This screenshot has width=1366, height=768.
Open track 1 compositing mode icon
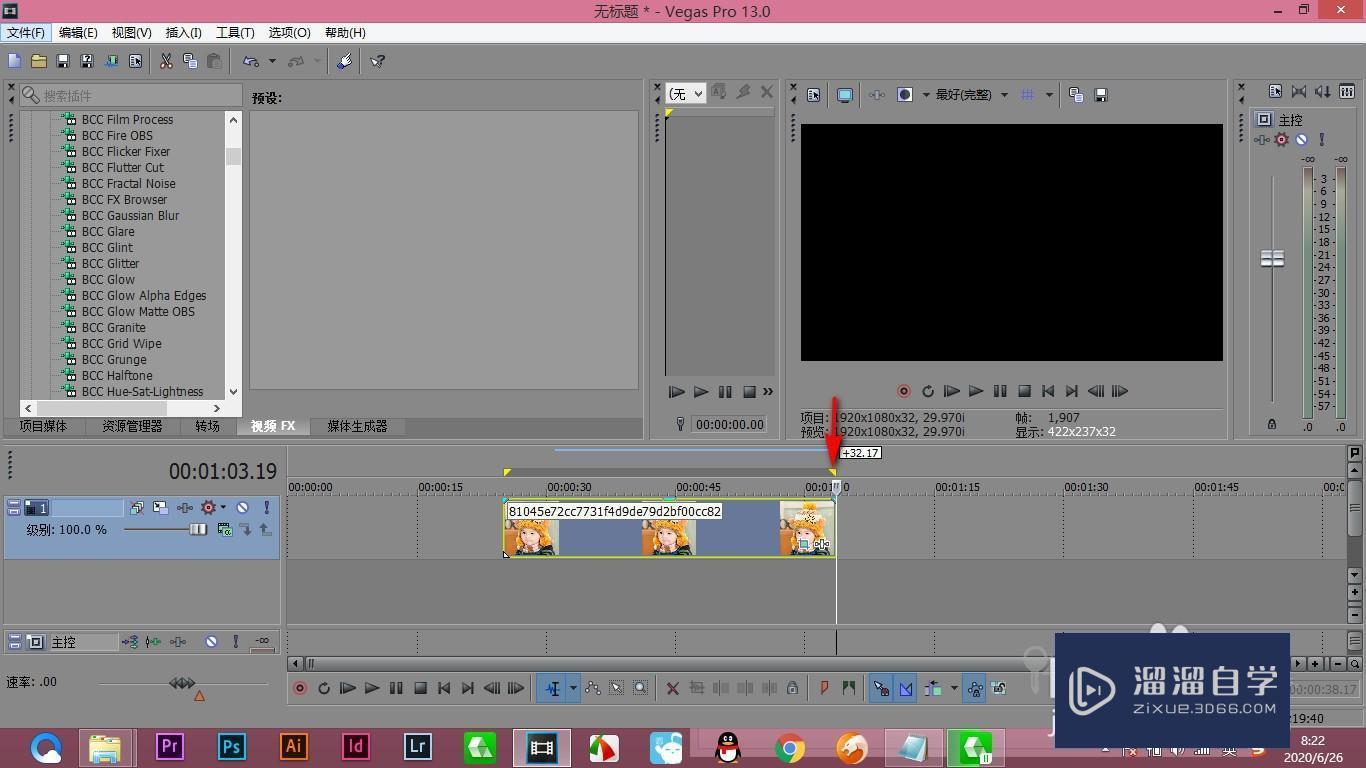224,529
